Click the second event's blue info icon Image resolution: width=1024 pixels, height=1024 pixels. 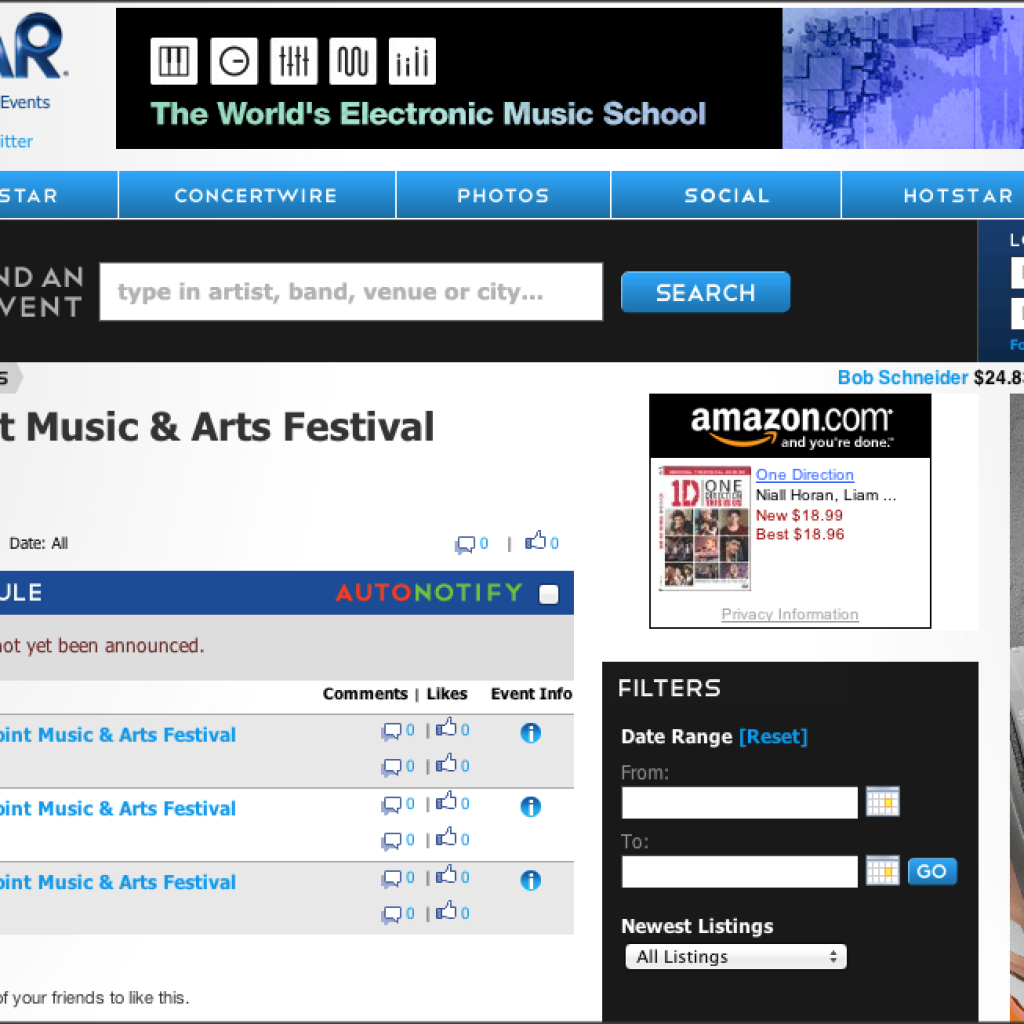531,807
